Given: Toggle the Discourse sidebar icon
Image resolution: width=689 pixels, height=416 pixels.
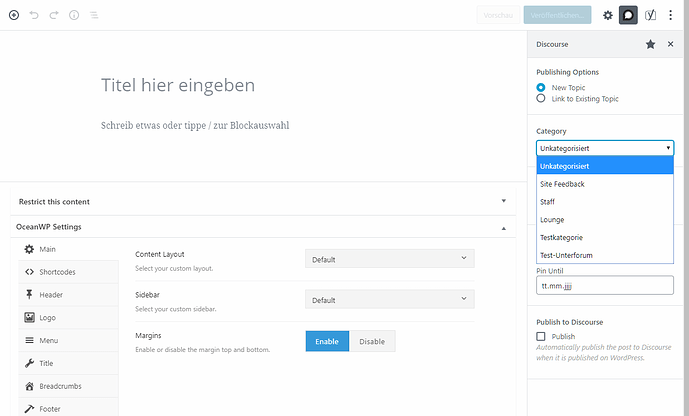Looking at the screenshot, I should (x=628, y=15).
